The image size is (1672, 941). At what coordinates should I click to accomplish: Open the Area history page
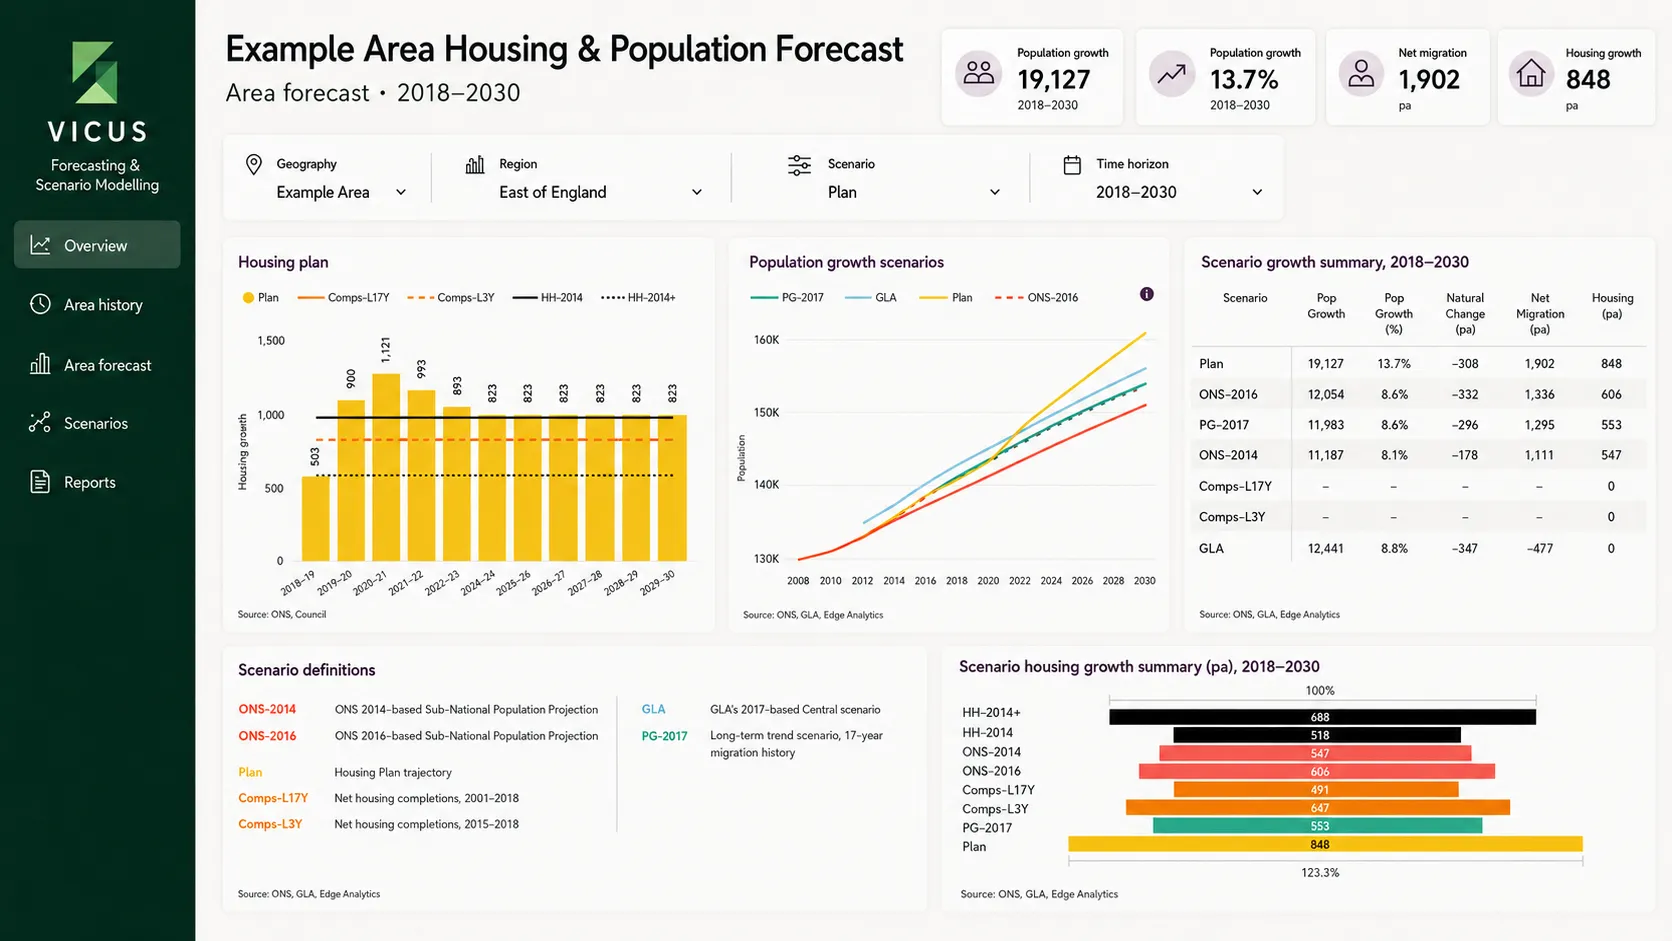[x=97, y=304]
